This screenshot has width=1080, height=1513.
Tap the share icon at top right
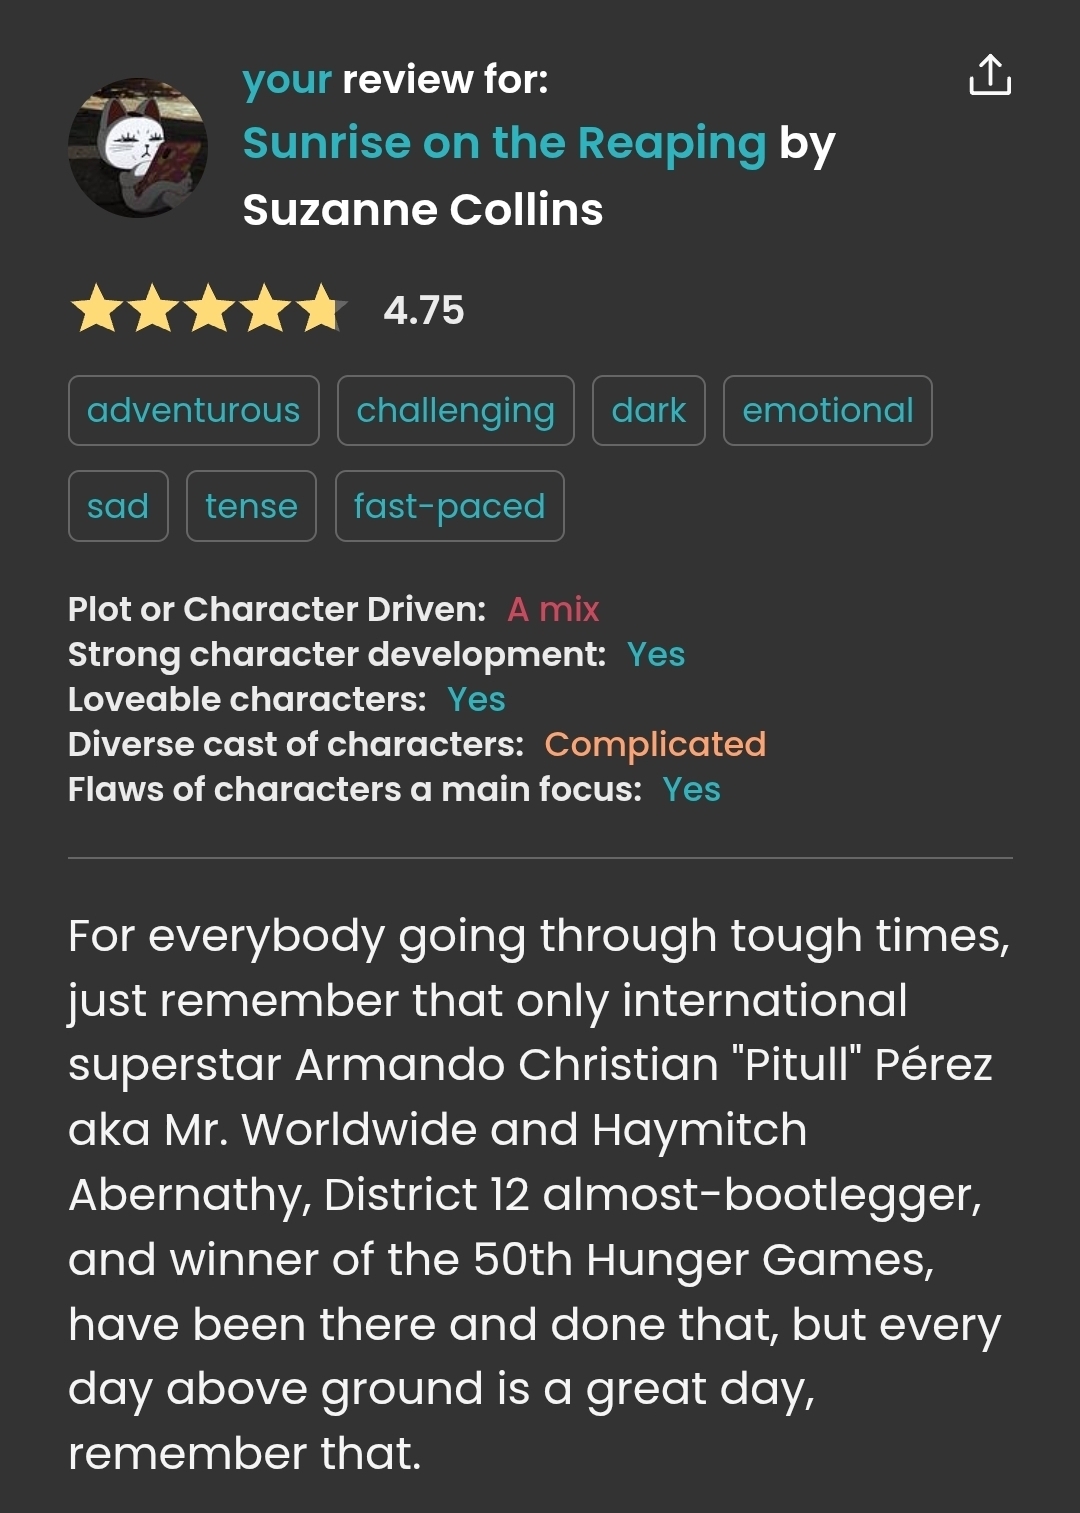[990, 76]
